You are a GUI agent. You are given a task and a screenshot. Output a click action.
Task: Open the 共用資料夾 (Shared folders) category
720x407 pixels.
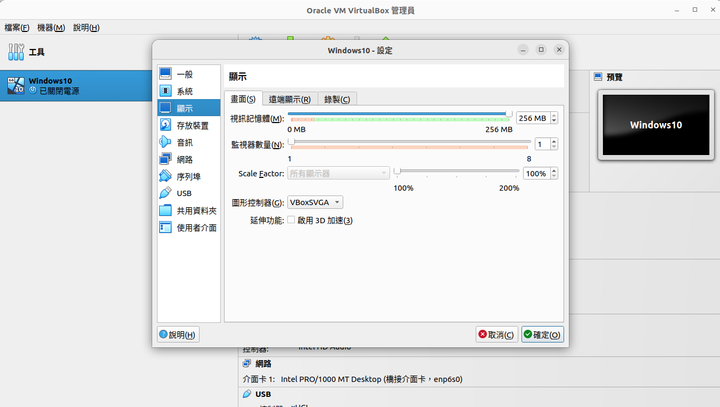(188, 210)
